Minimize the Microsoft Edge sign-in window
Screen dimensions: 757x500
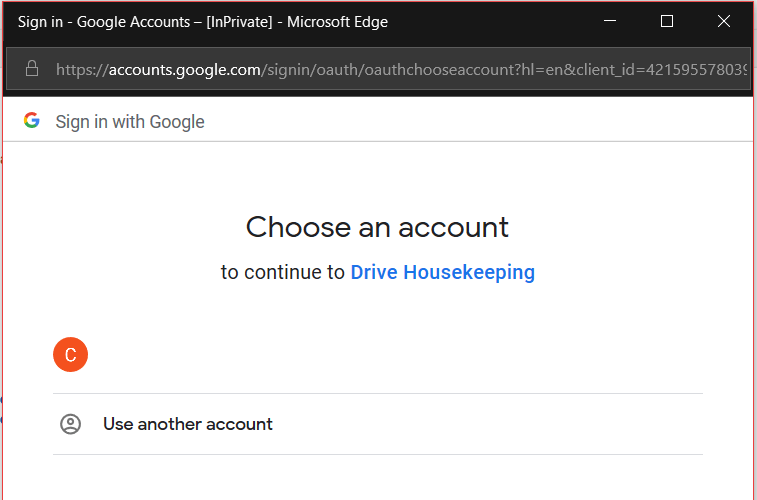coord(610,21)
